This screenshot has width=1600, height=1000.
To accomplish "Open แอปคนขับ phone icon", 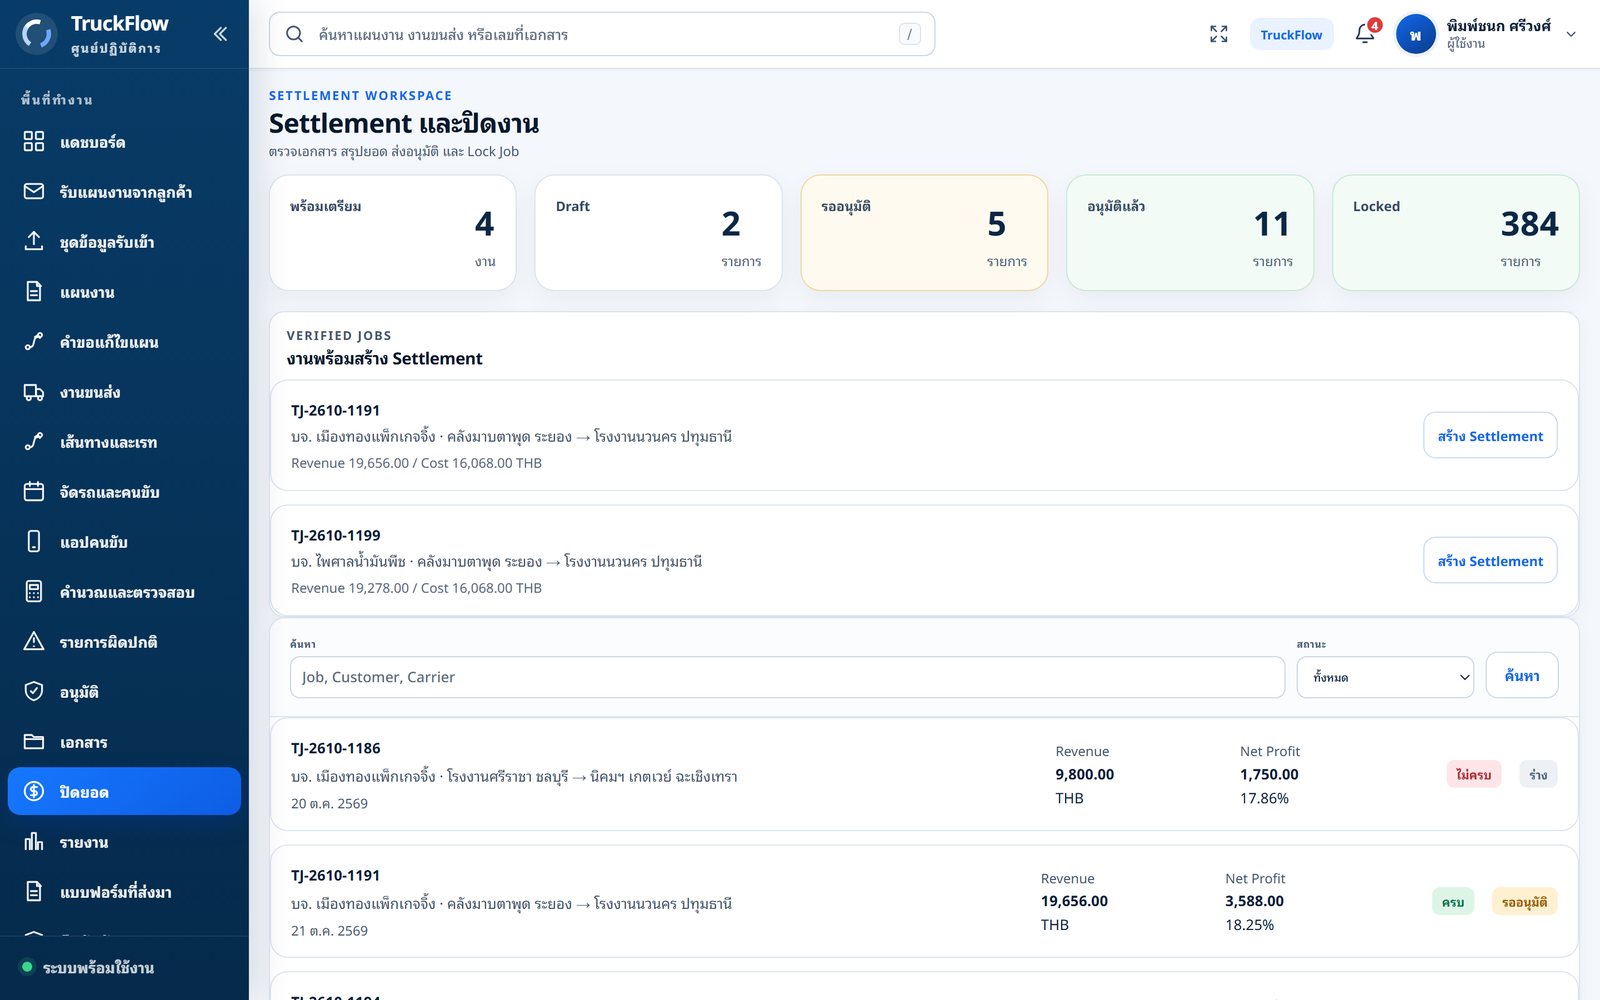I will click(x=34, y=541).
